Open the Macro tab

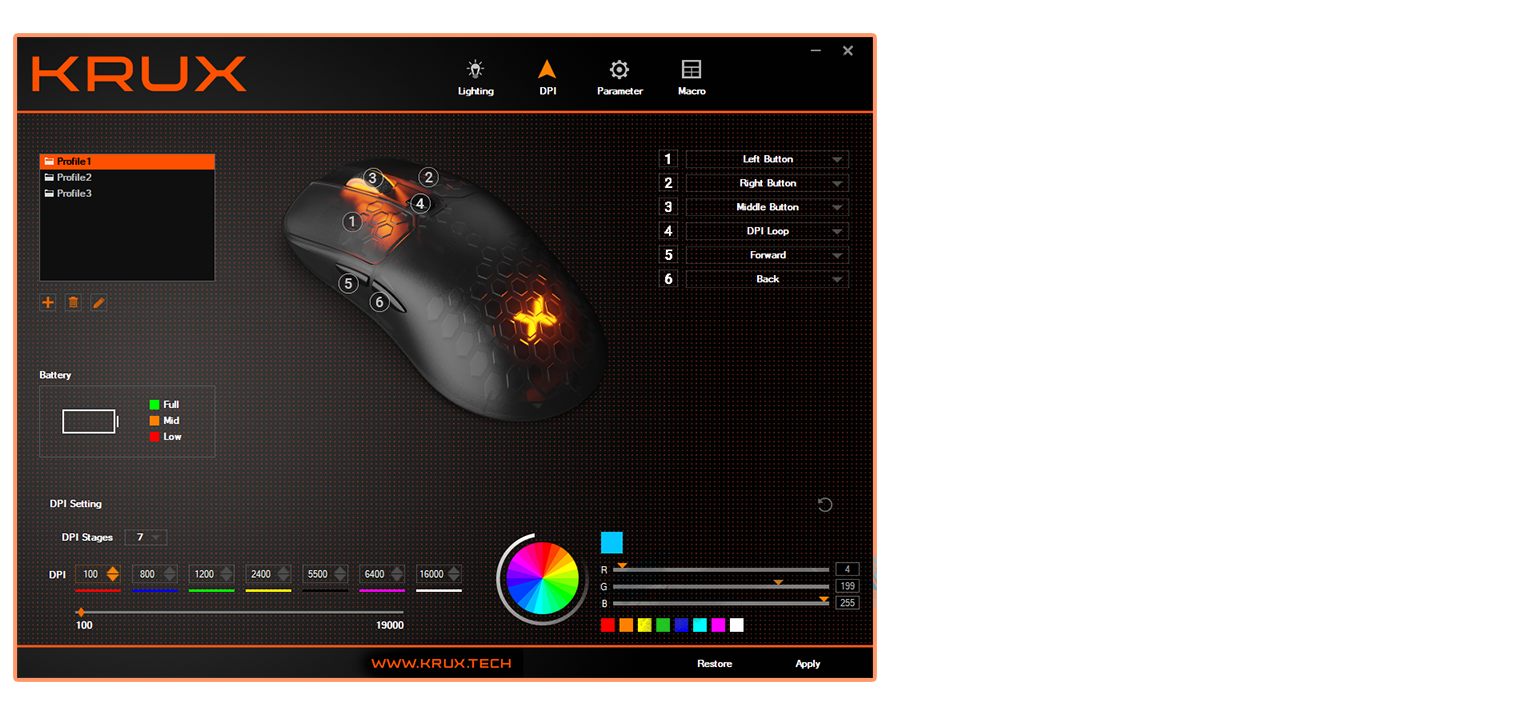coord(691,78)
